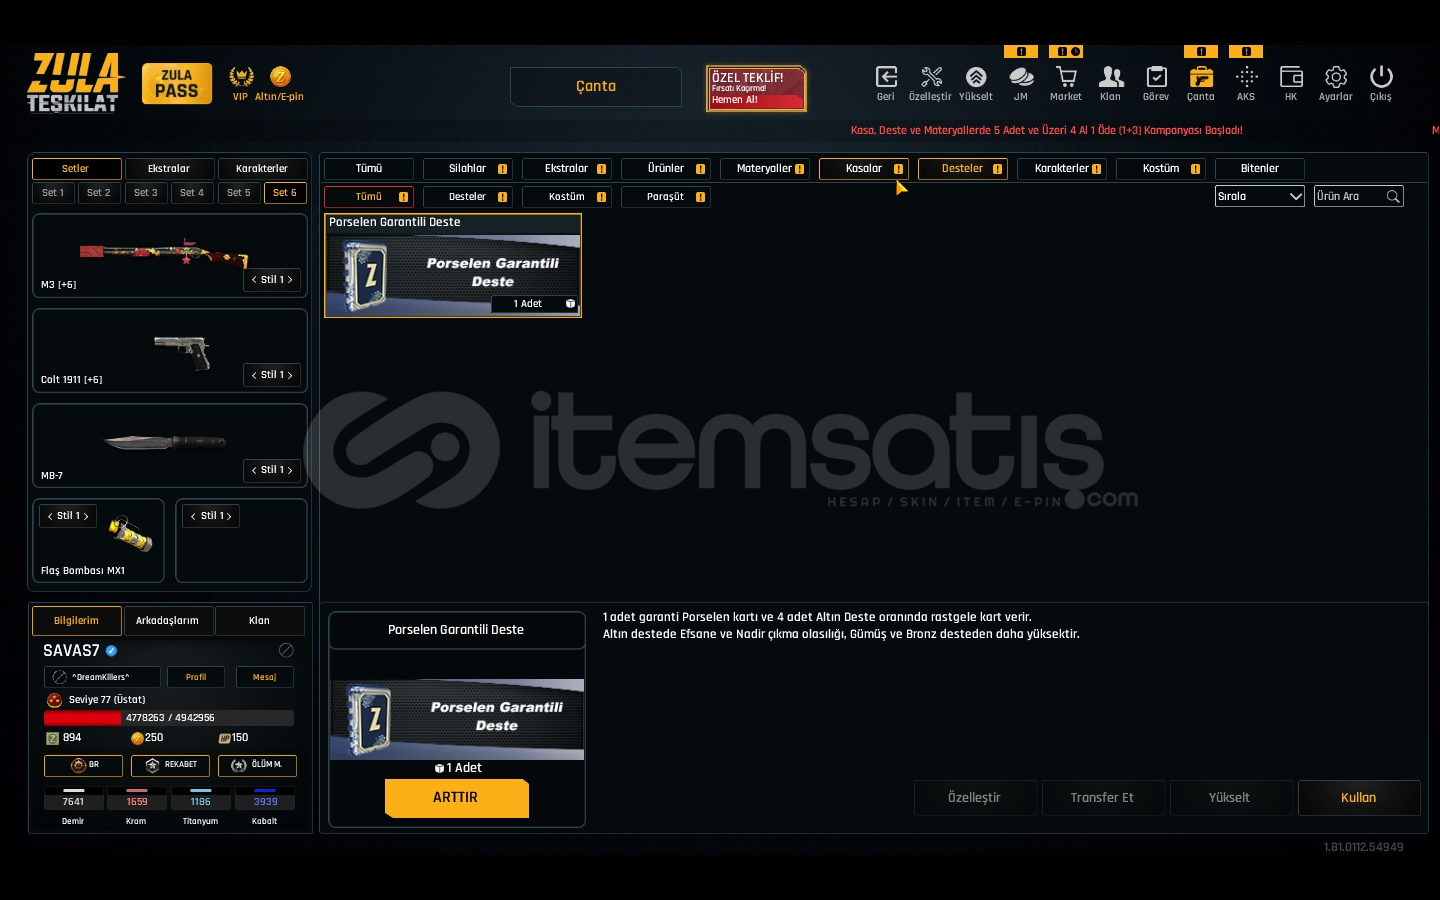The height and width of the screenshot is (900, 1440).
Task: Open the ÖZEL TEKLİF offer banner
Action: (756, 88)
